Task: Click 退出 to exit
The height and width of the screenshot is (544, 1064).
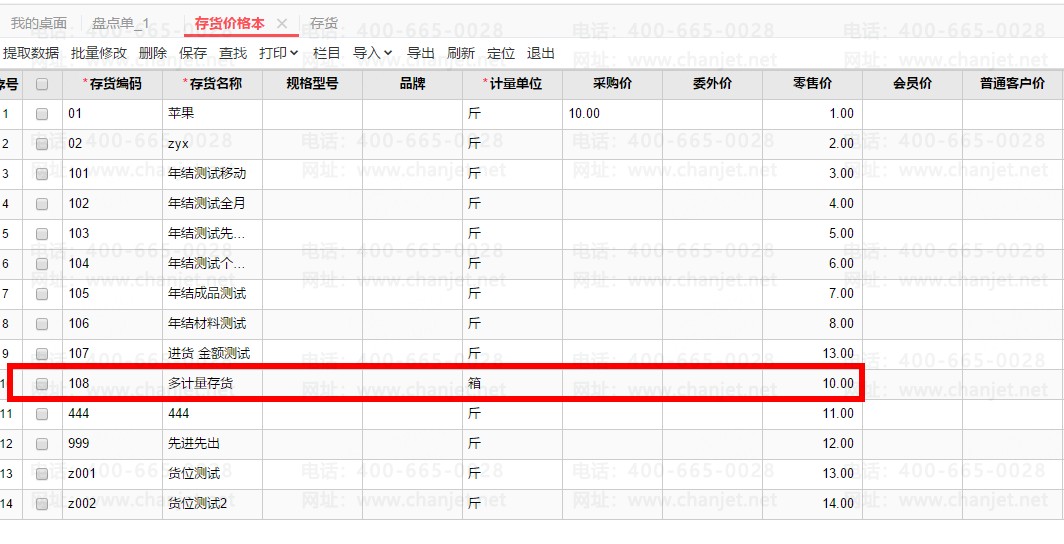Action: click(541, 53)
